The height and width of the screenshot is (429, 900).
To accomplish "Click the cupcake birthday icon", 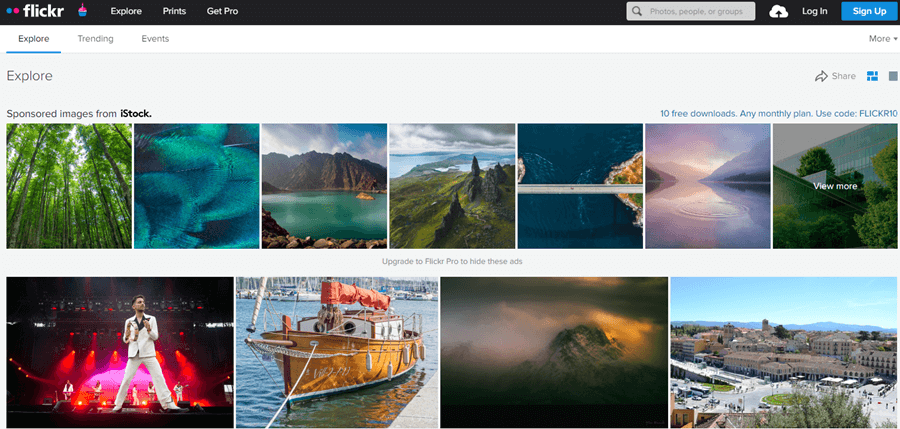I will 82,10.
